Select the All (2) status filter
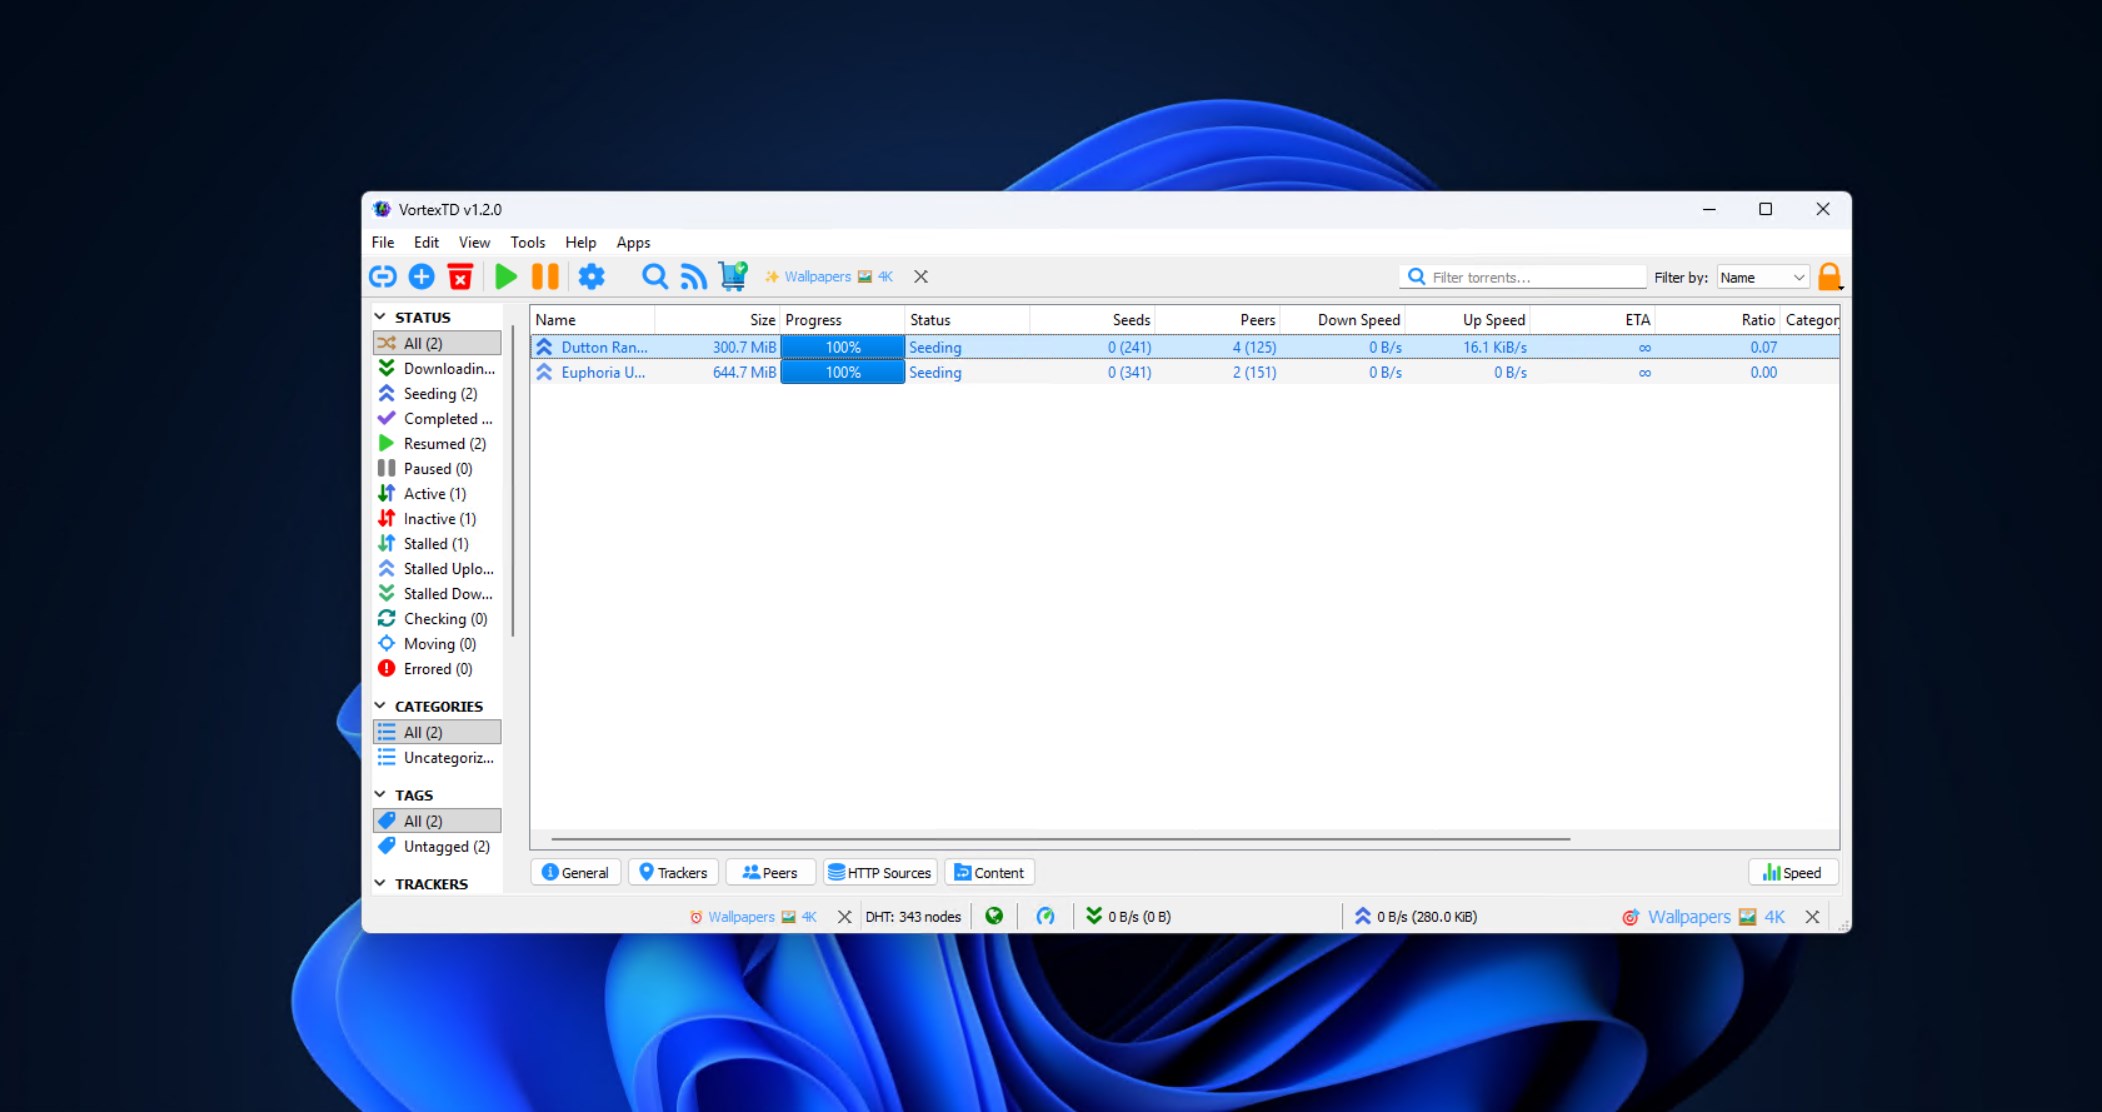The image size is (2102, 1112). (x=437, y=343)
